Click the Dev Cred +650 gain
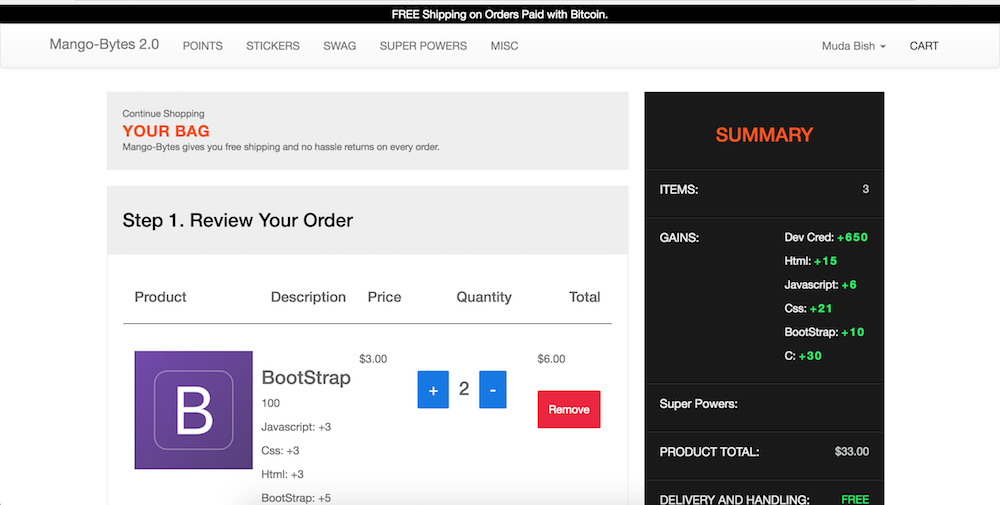The width and height of the screenshot is (1000, 505). pos(826,237)
